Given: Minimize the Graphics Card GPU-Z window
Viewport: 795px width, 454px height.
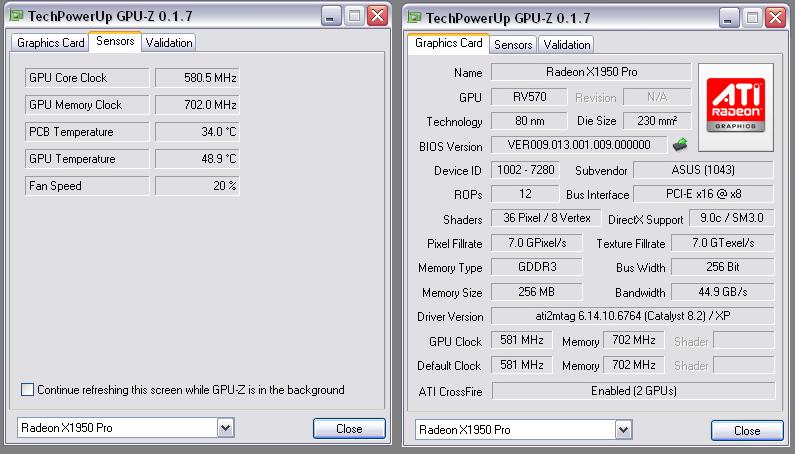Looking at the screenshot, I should (x=729, y=18).
